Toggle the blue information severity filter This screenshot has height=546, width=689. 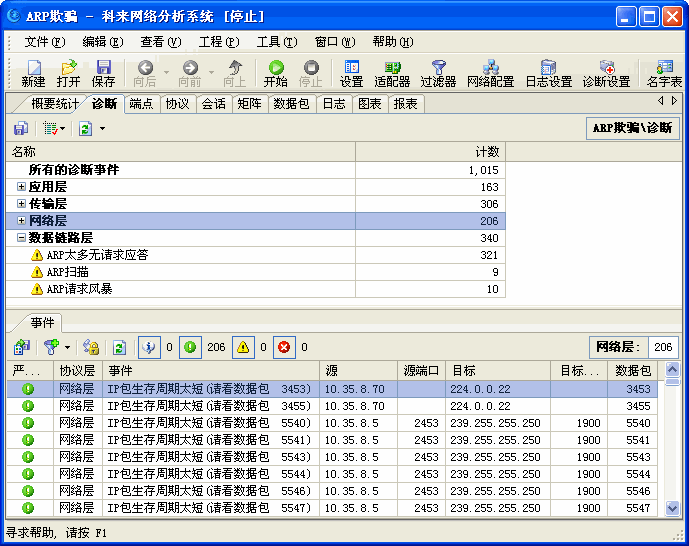(148, 348)
